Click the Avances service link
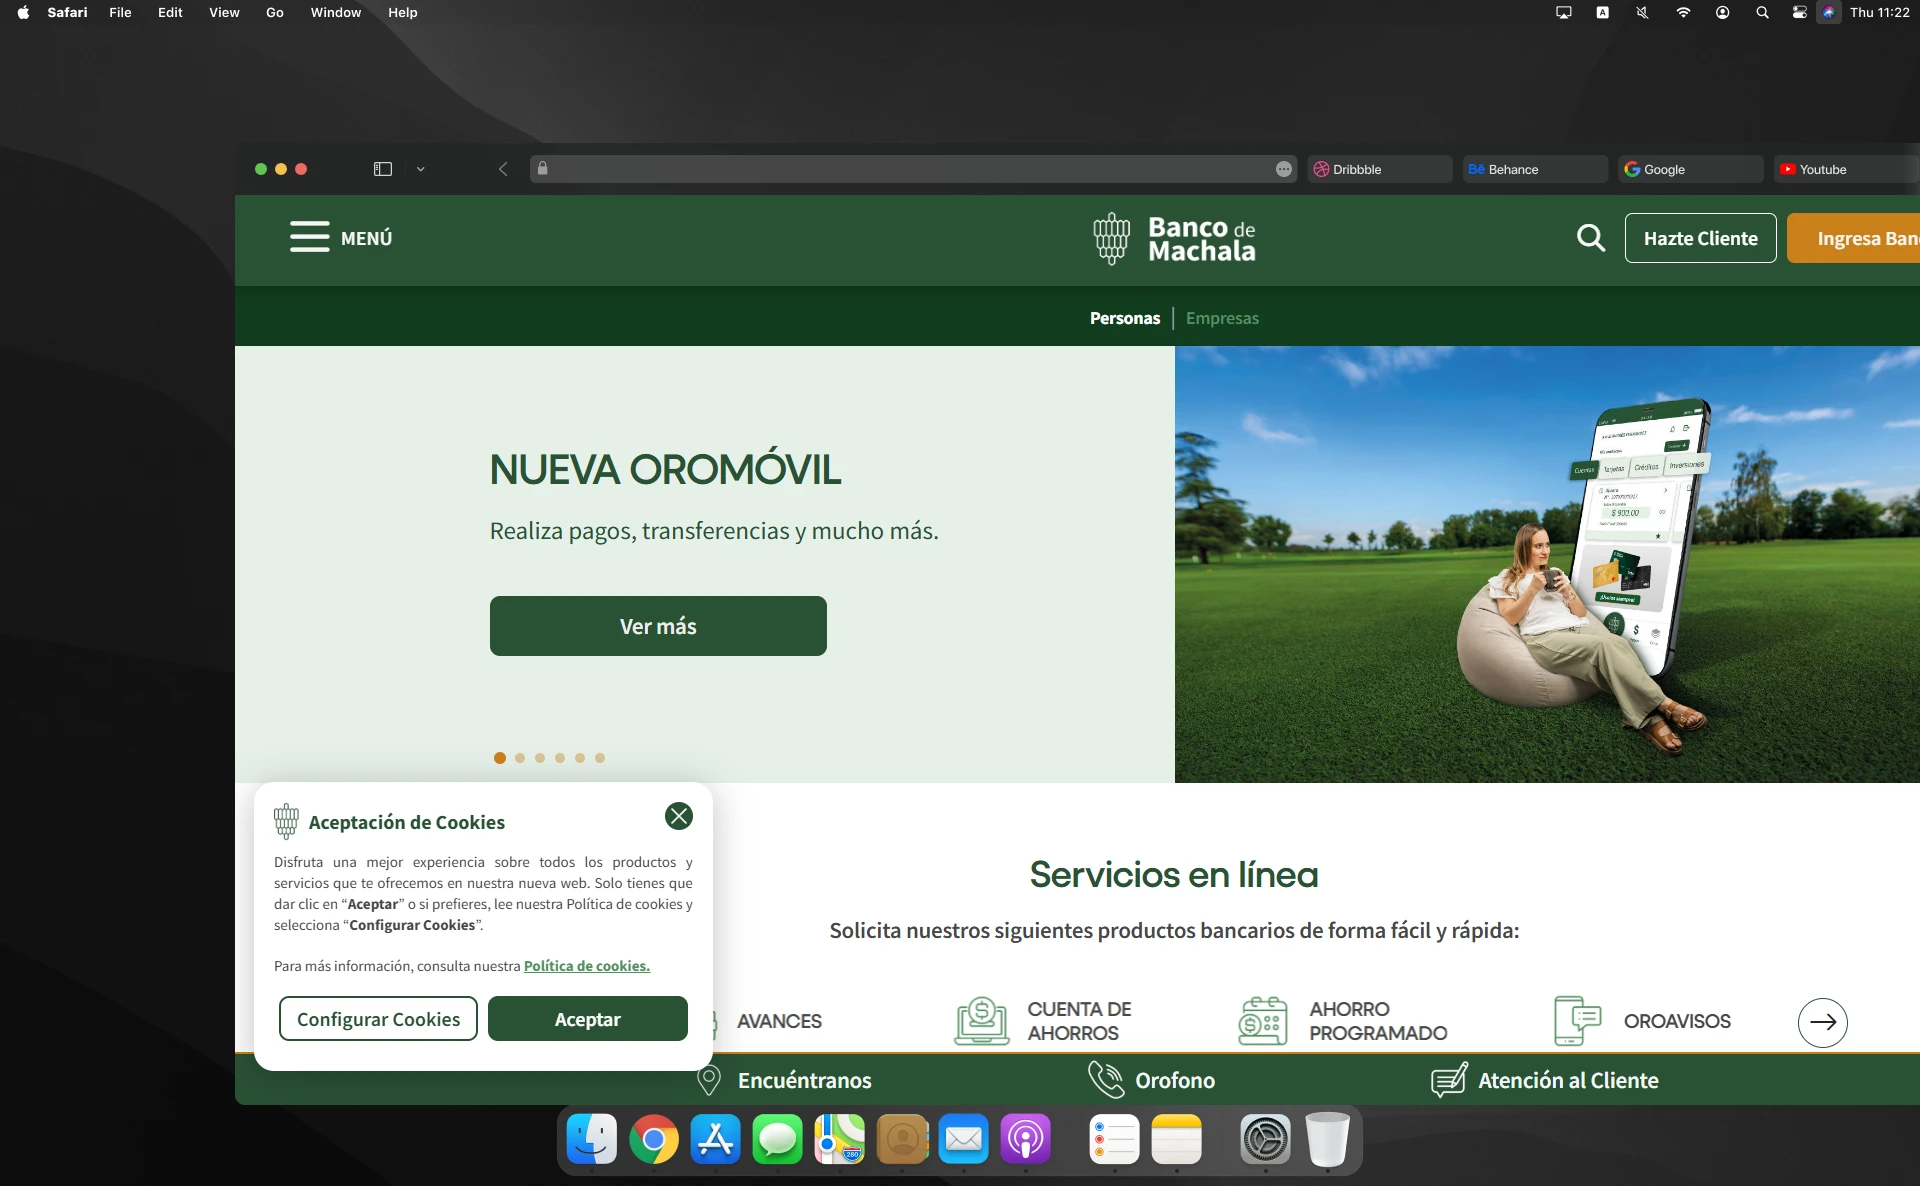This screenshot has height=1186, width=1920. pos(779,1021)
